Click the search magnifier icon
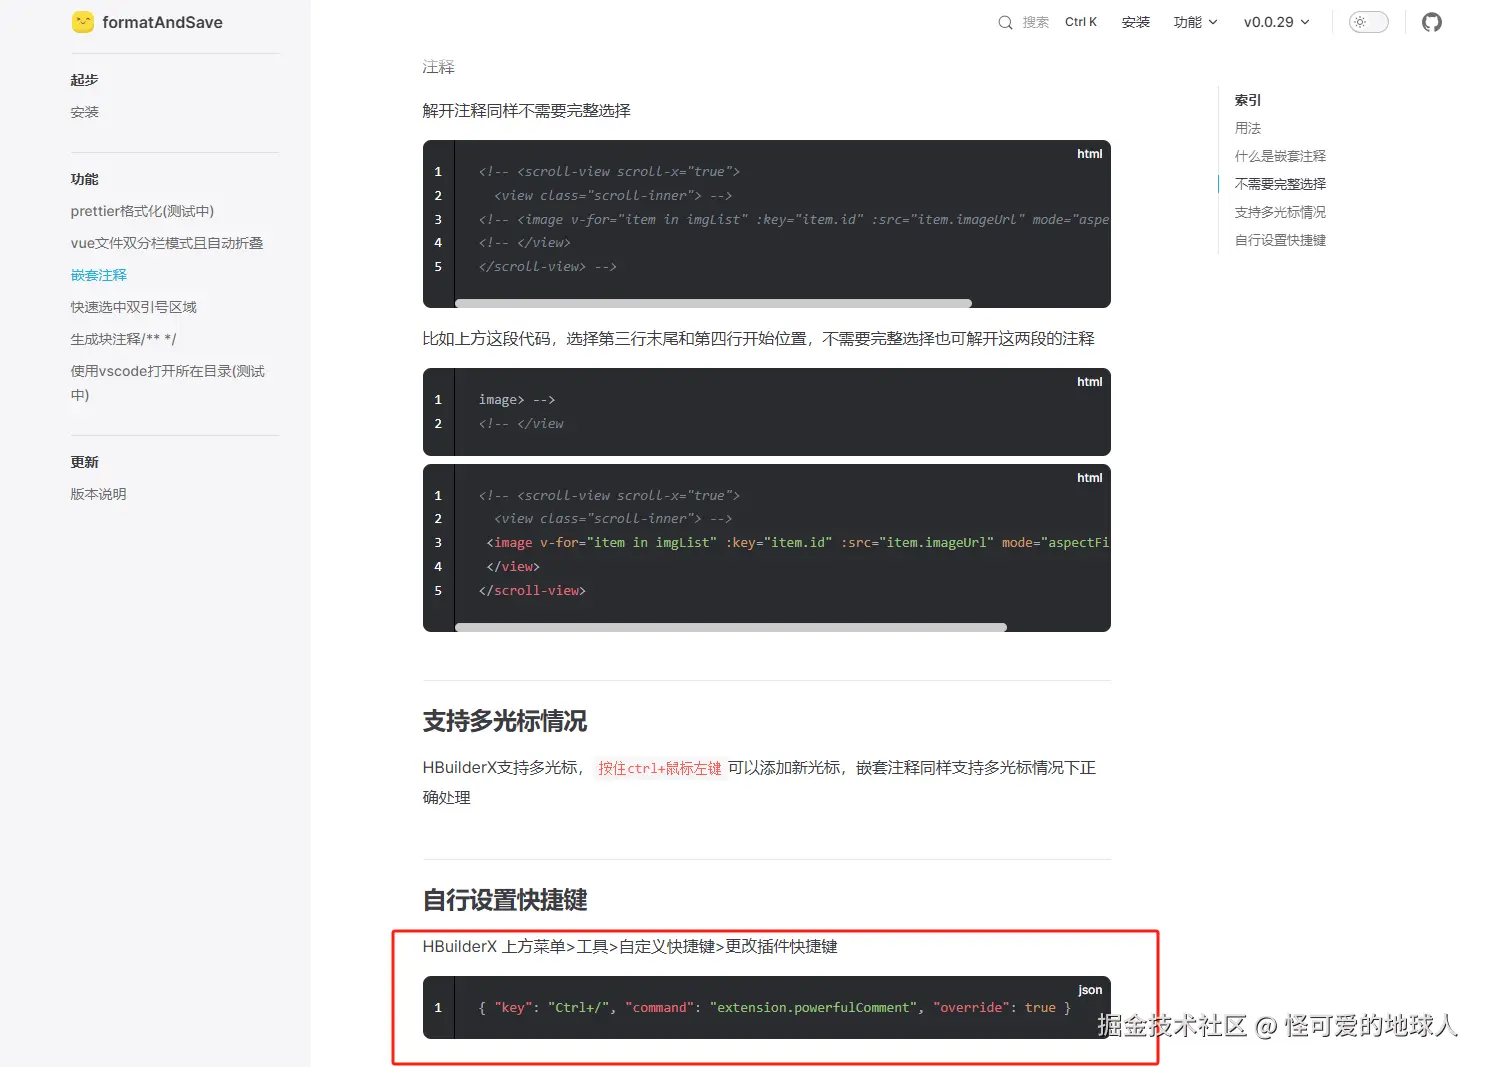 pos(1005,22)
